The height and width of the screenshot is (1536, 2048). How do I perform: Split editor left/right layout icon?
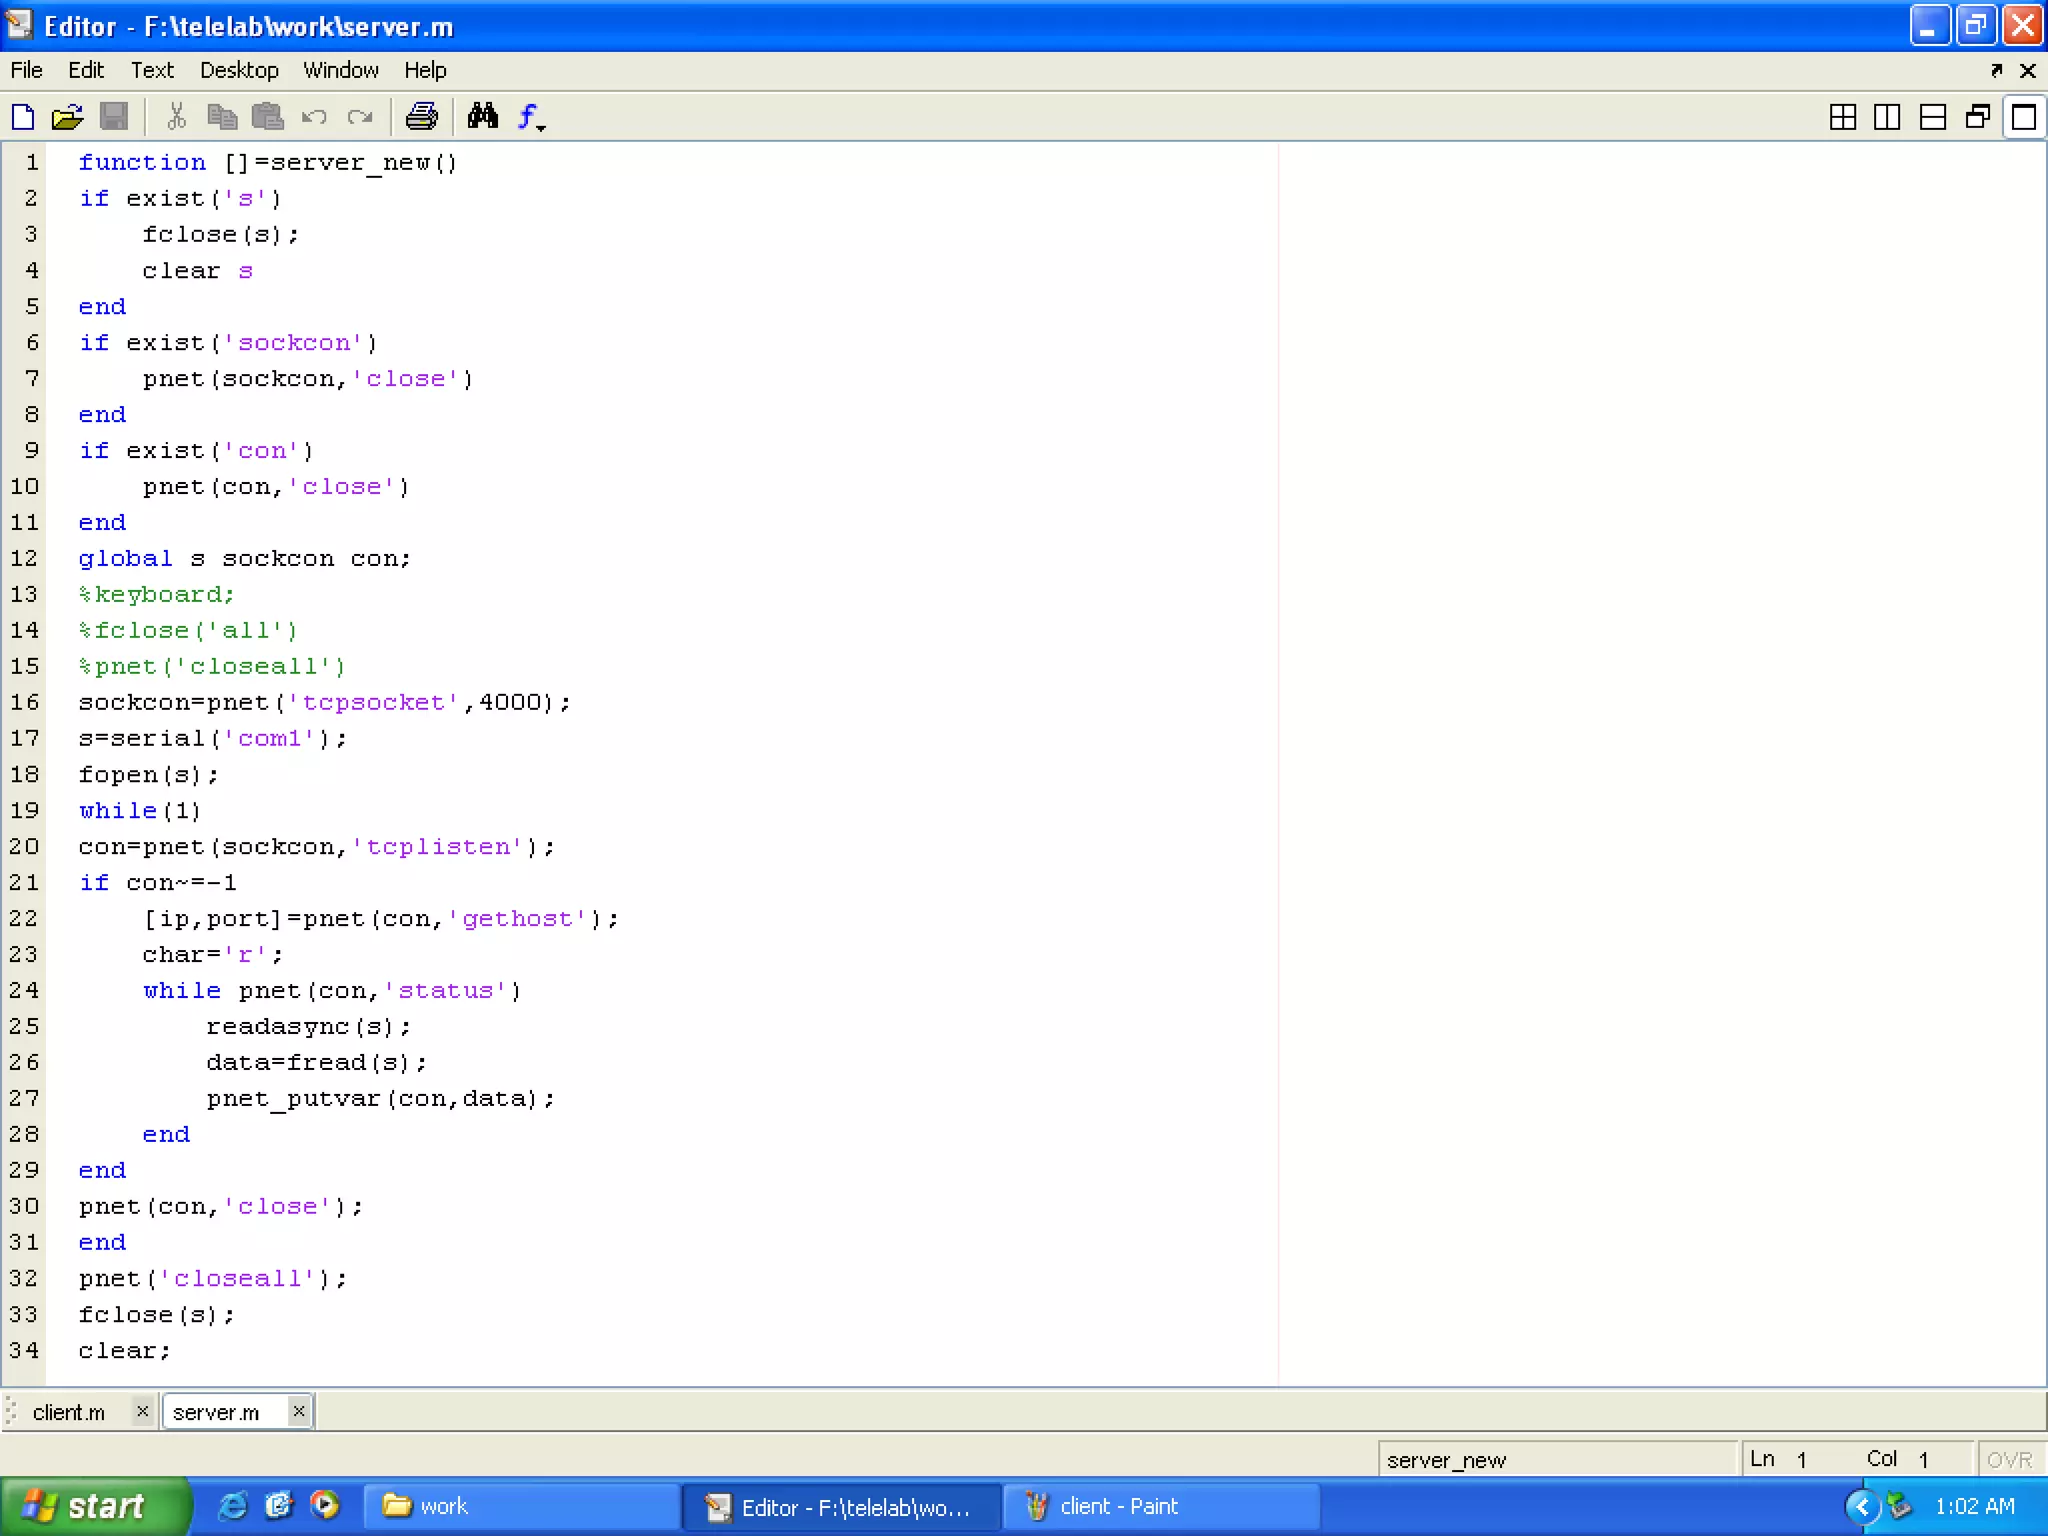tap(1887, 117)
